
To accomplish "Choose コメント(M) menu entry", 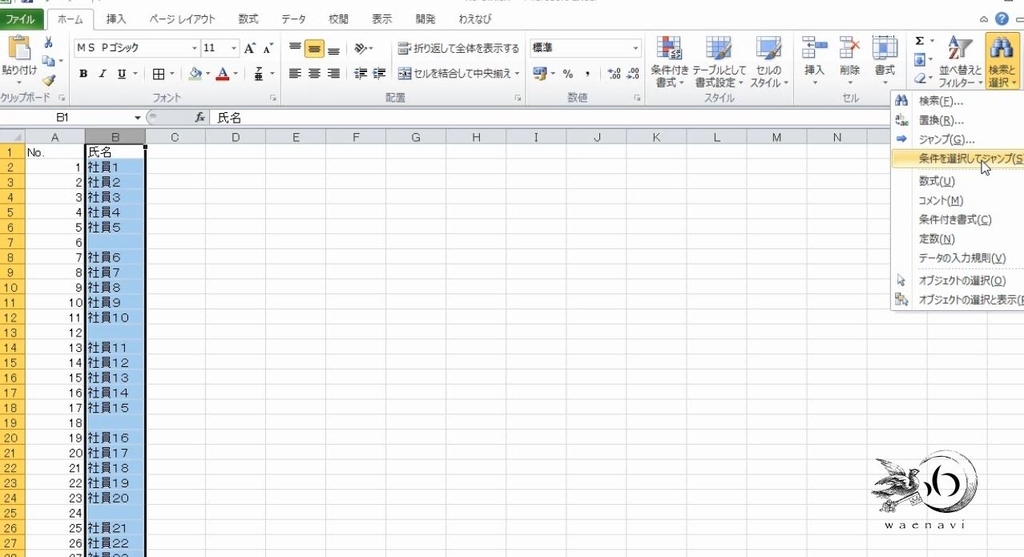I will click(x=958, y=200).
